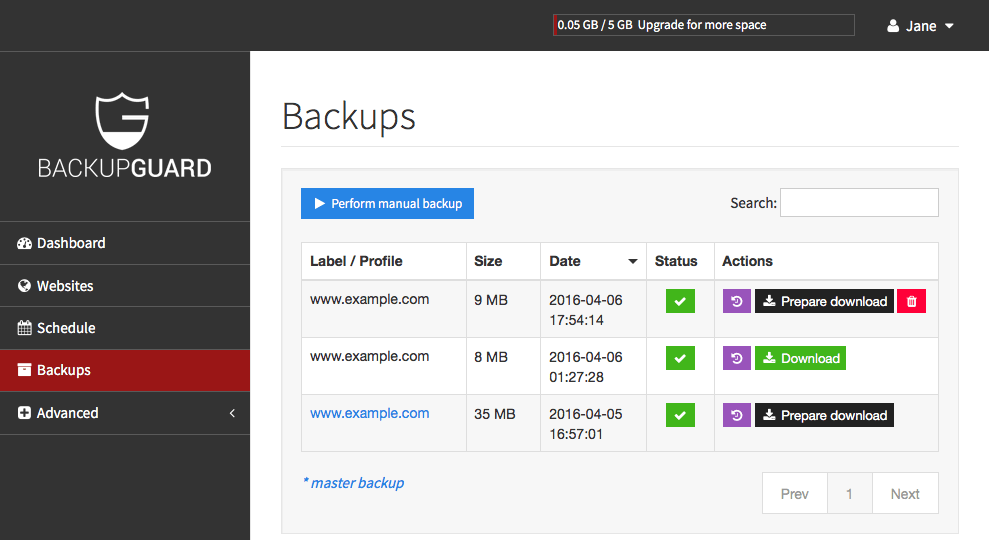Sort by the Status column header

click(680, 261)
